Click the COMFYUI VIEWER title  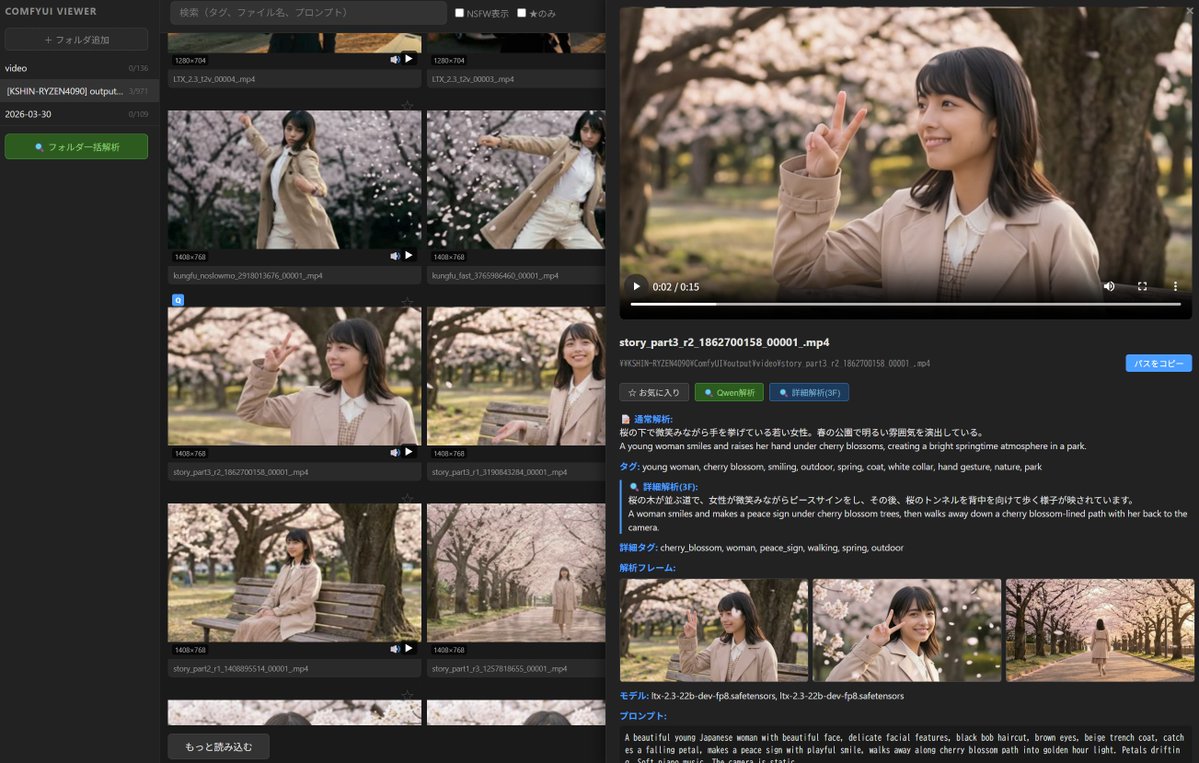pyautogui.click(x=50, y=11)
